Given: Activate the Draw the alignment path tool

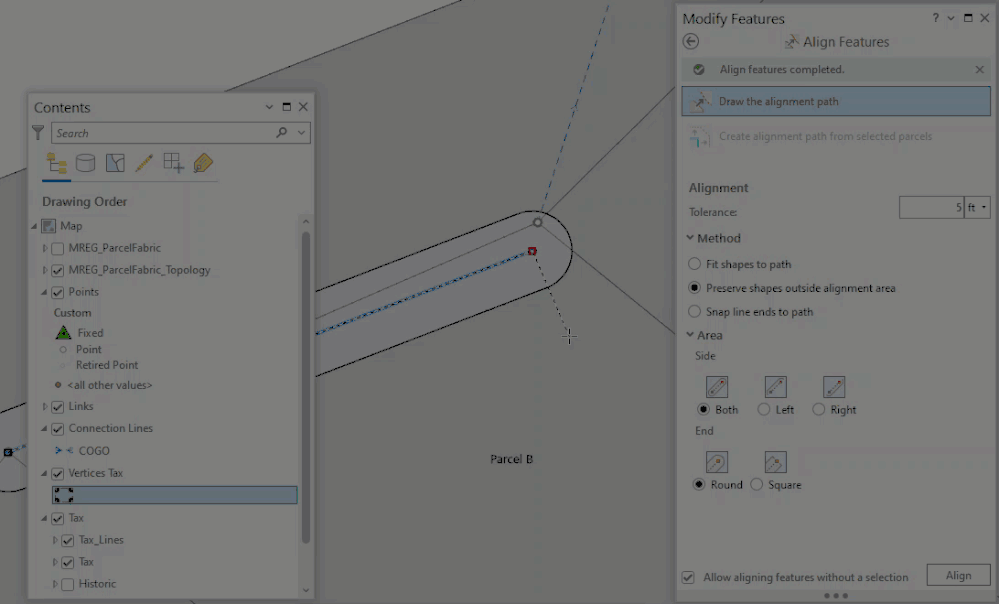Looking at the screenshot, I should tap(836, 101).
